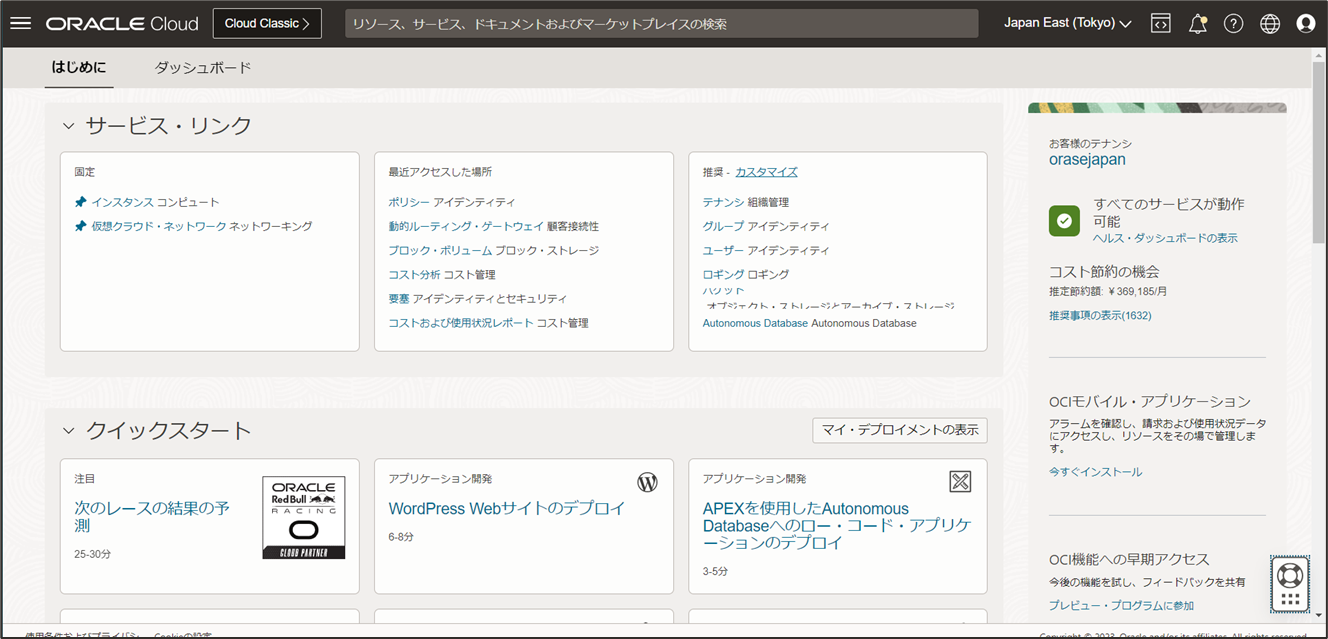Click the WordPress logo icon
This screenshot has width=1328, height=639.
(x=647, y=483)
